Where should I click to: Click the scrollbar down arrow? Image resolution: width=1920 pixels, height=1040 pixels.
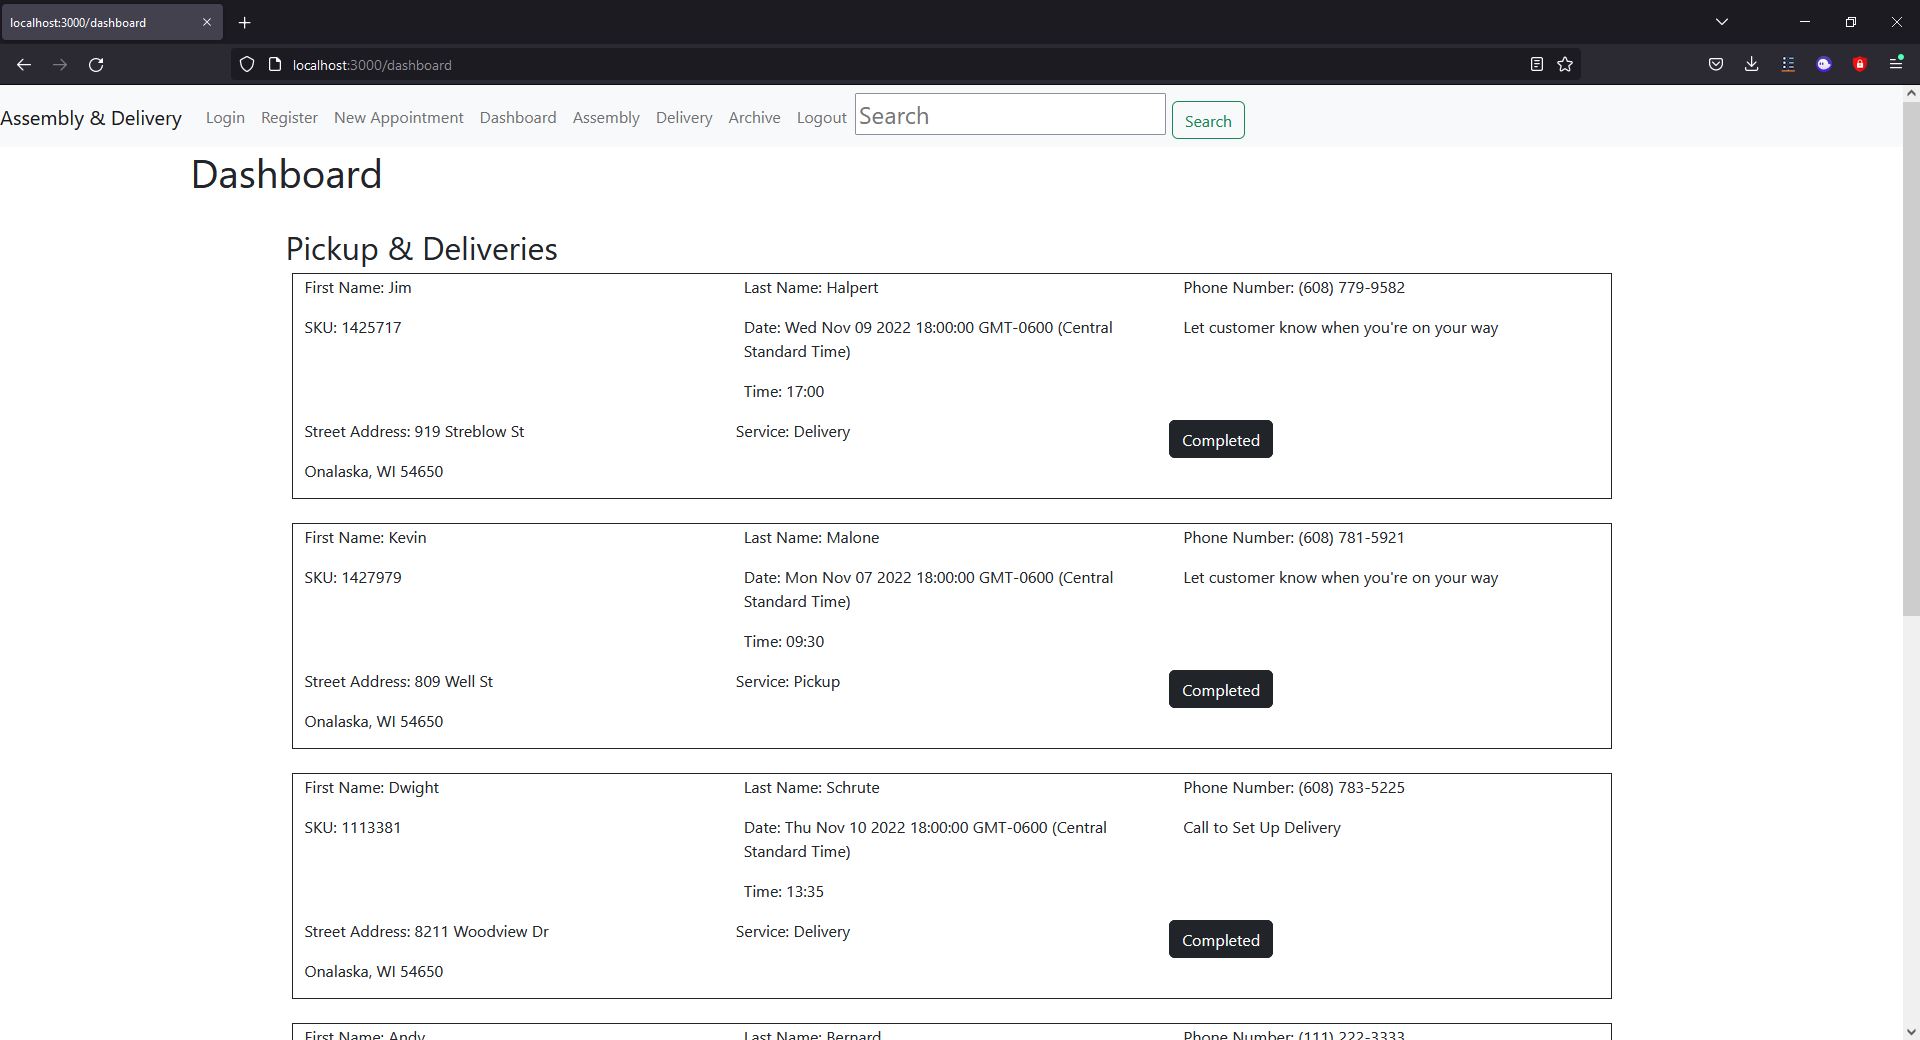1910,1031
